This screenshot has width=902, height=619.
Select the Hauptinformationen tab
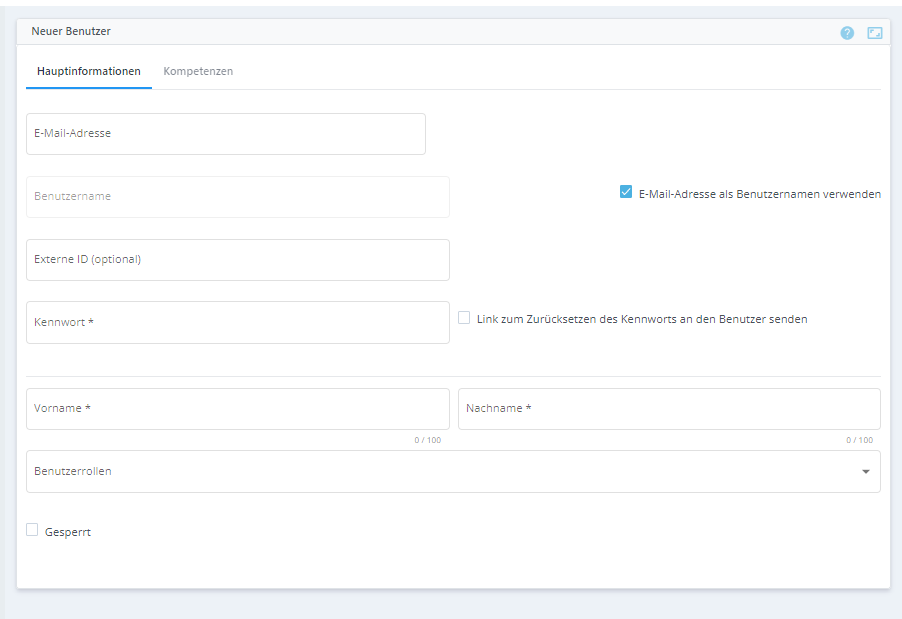(89, 72)
